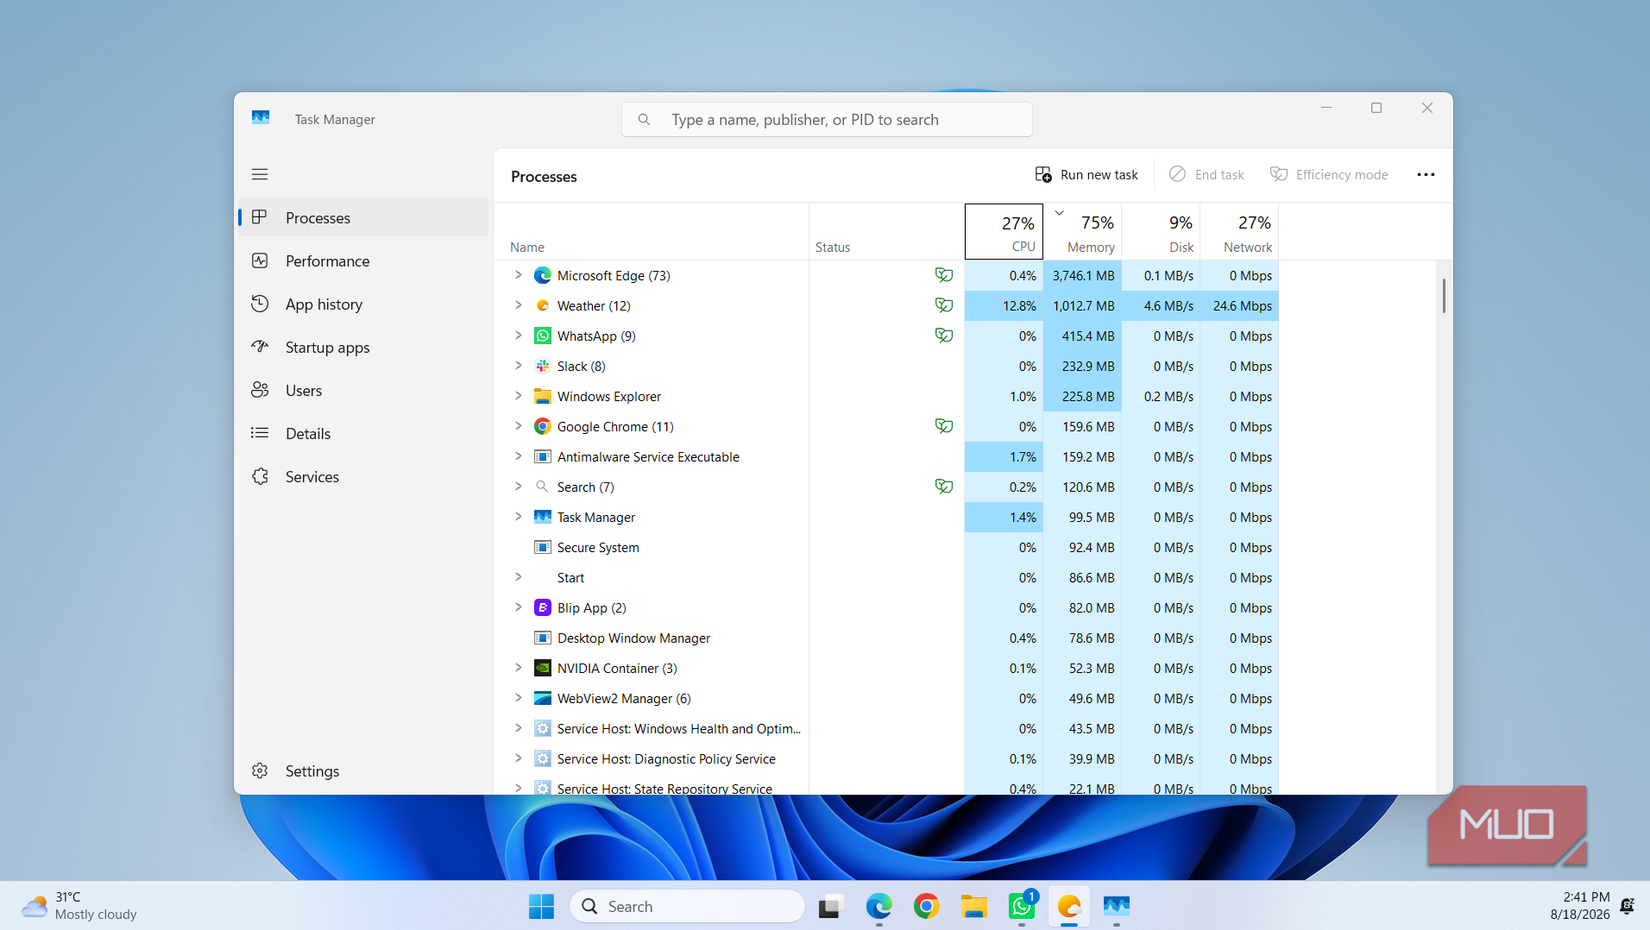Image resolution: width=1650 pixels, height=930 pixels.
Task: Click efficiency leaf icon on Microsoft Edge row
Action: [x=943, y=274]
